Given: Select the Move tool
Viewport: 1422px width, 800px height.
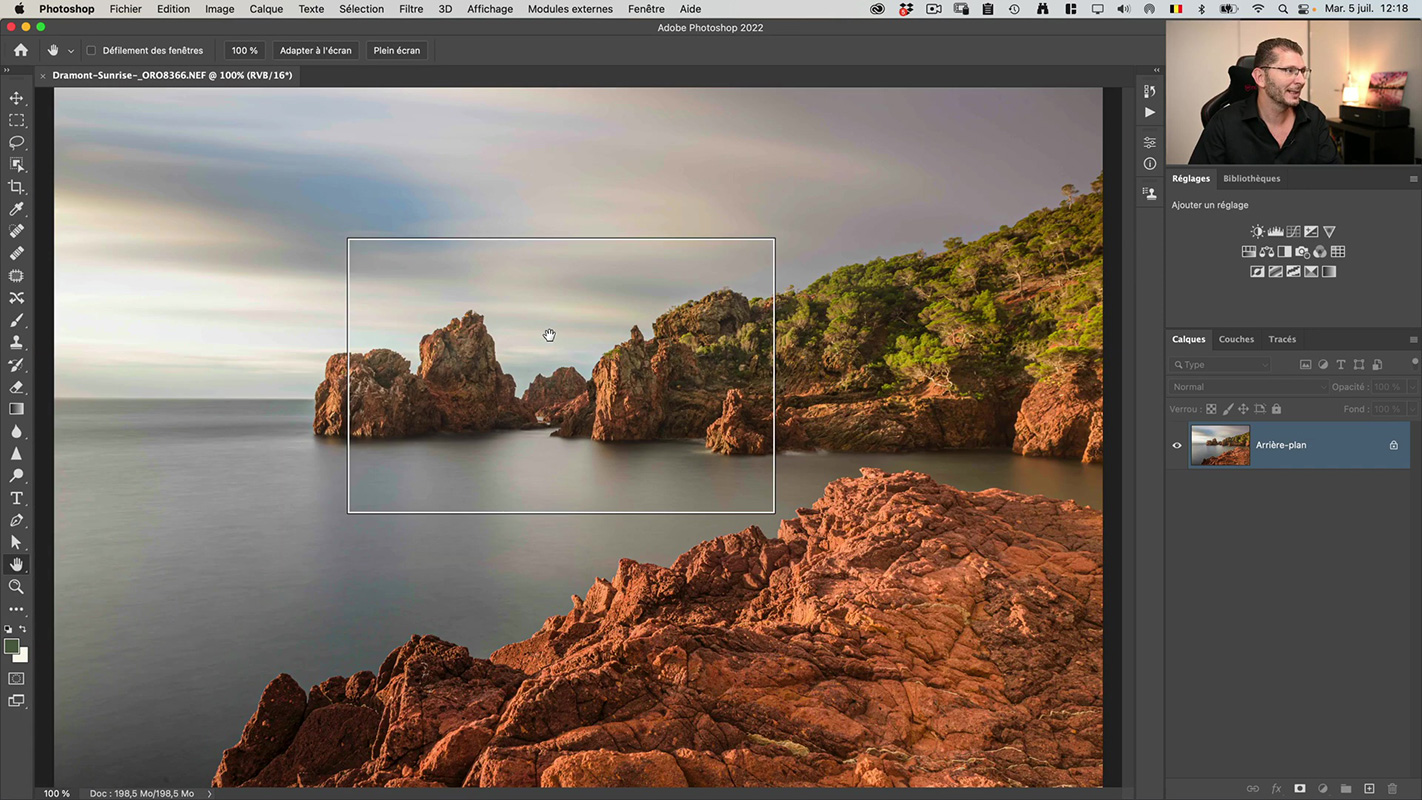Looking at the screenshot, I should pyautogui.click(x=16, y=98).
